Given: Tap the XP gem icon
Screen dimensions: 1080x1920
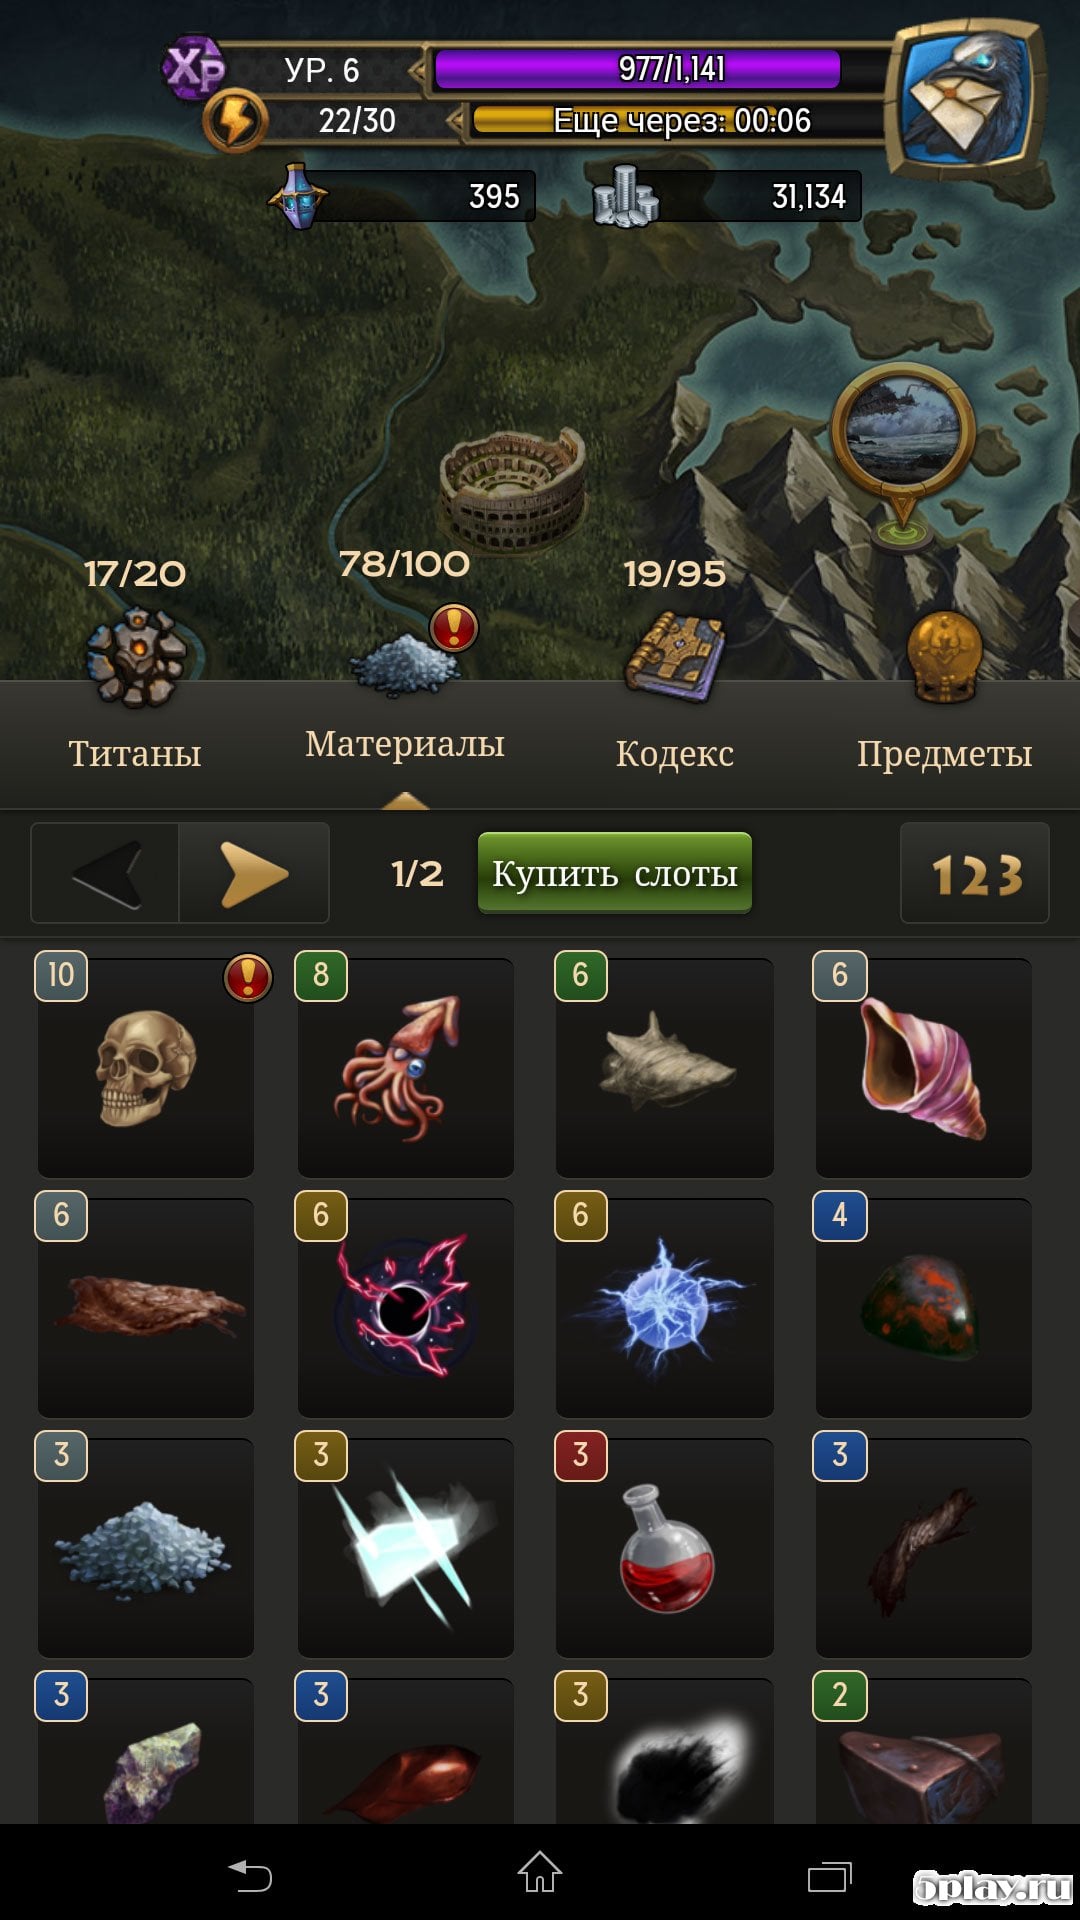Looking at the screenshot, I should click(x=194, y=68).
